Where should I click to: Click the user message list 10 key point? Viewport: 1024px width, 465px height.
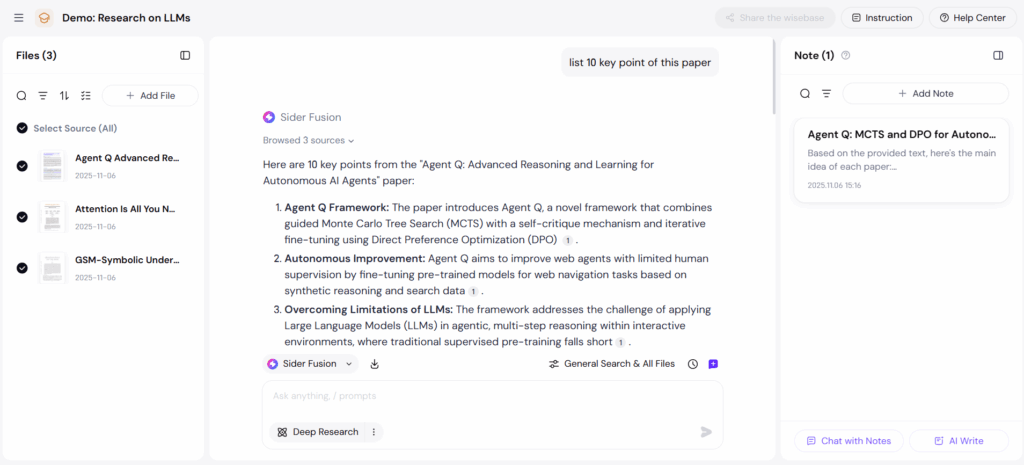click(640, 63)
